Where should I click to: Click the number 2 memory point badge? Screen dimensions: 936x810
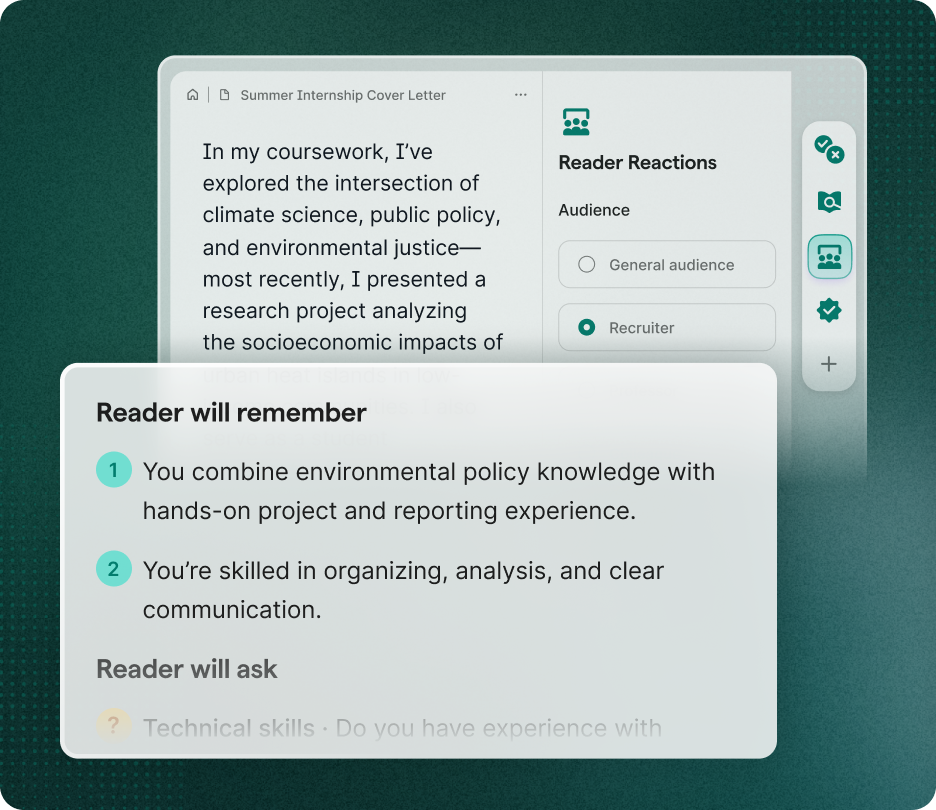(x=114, y=568)
